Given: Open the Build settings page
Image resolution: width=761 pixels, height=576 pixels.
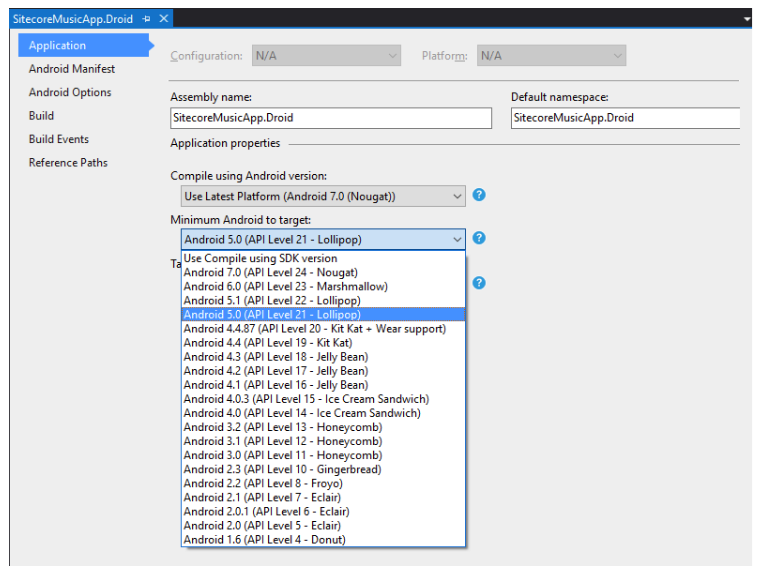Looking at the screenshot, I should pyautogui.click(x=41, y=116).
